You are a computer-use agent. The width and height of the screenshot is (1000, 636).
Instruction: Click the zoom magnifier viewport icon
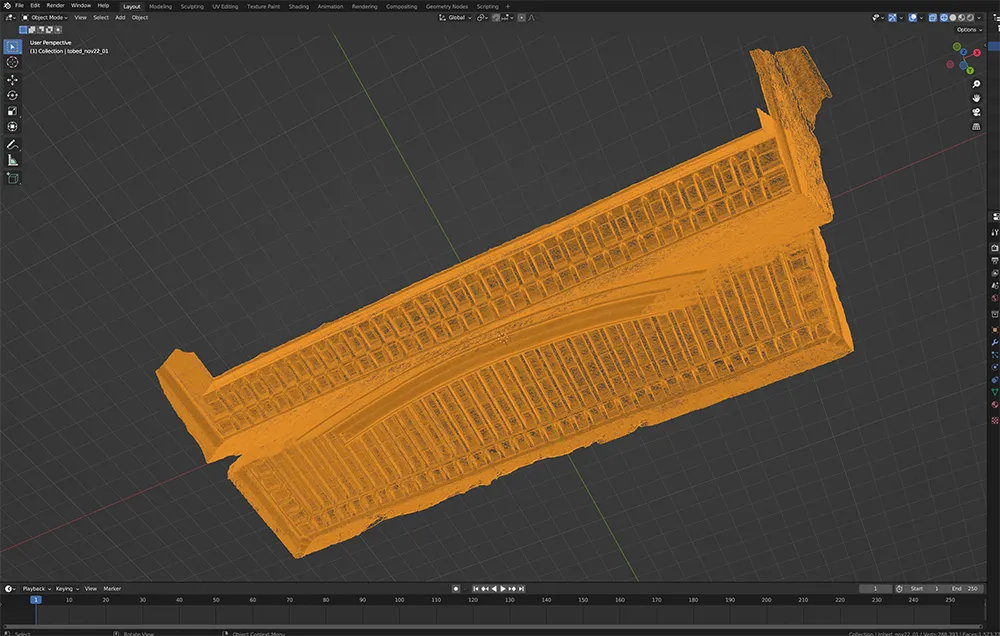point(976,84)
